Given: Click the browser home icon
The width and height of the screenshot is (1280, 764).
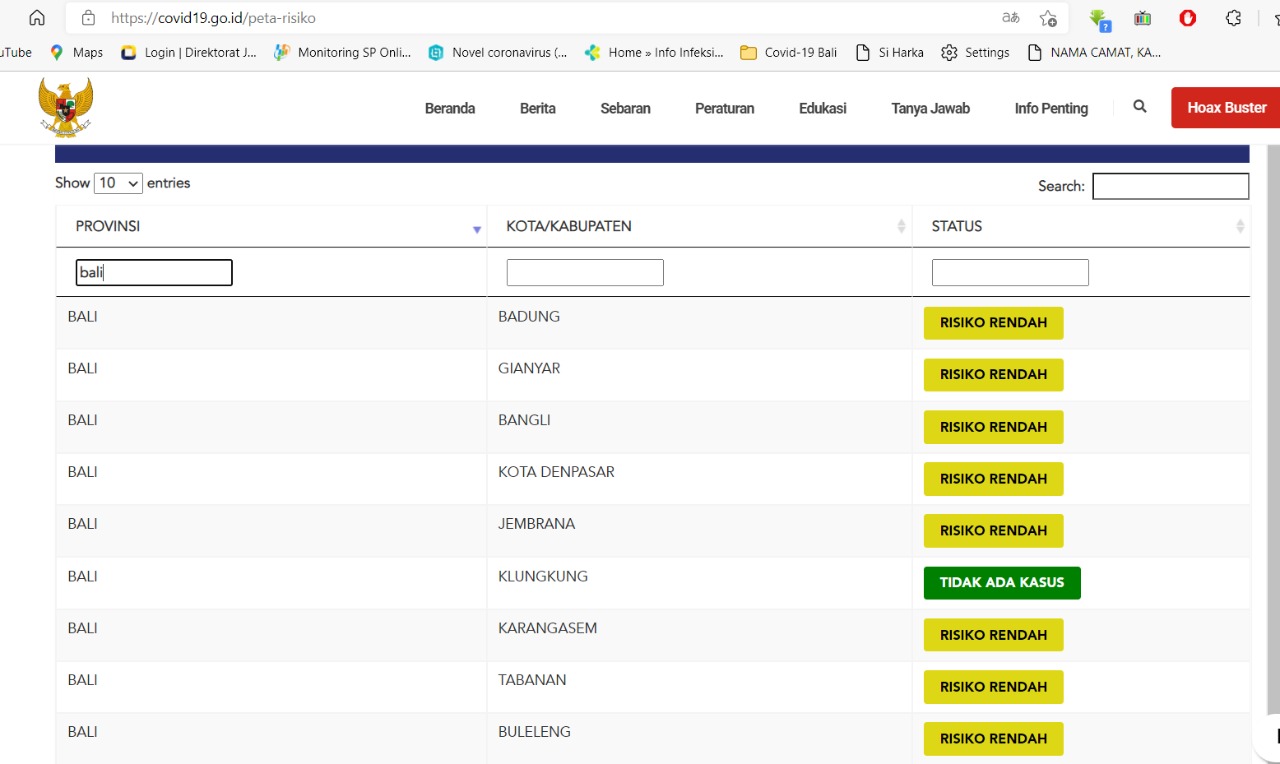Looking at the screenshot, I should 37,18.
